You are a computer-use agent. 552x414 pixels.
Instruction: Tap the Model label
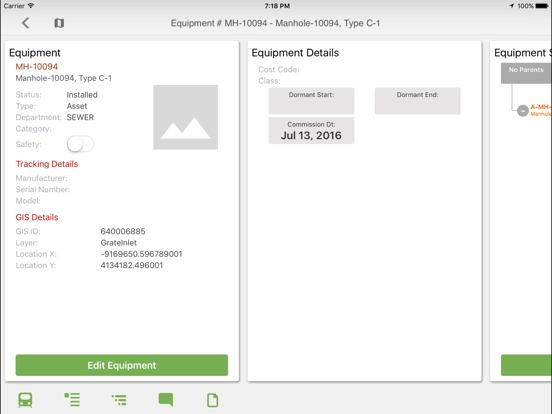[28, 201]
